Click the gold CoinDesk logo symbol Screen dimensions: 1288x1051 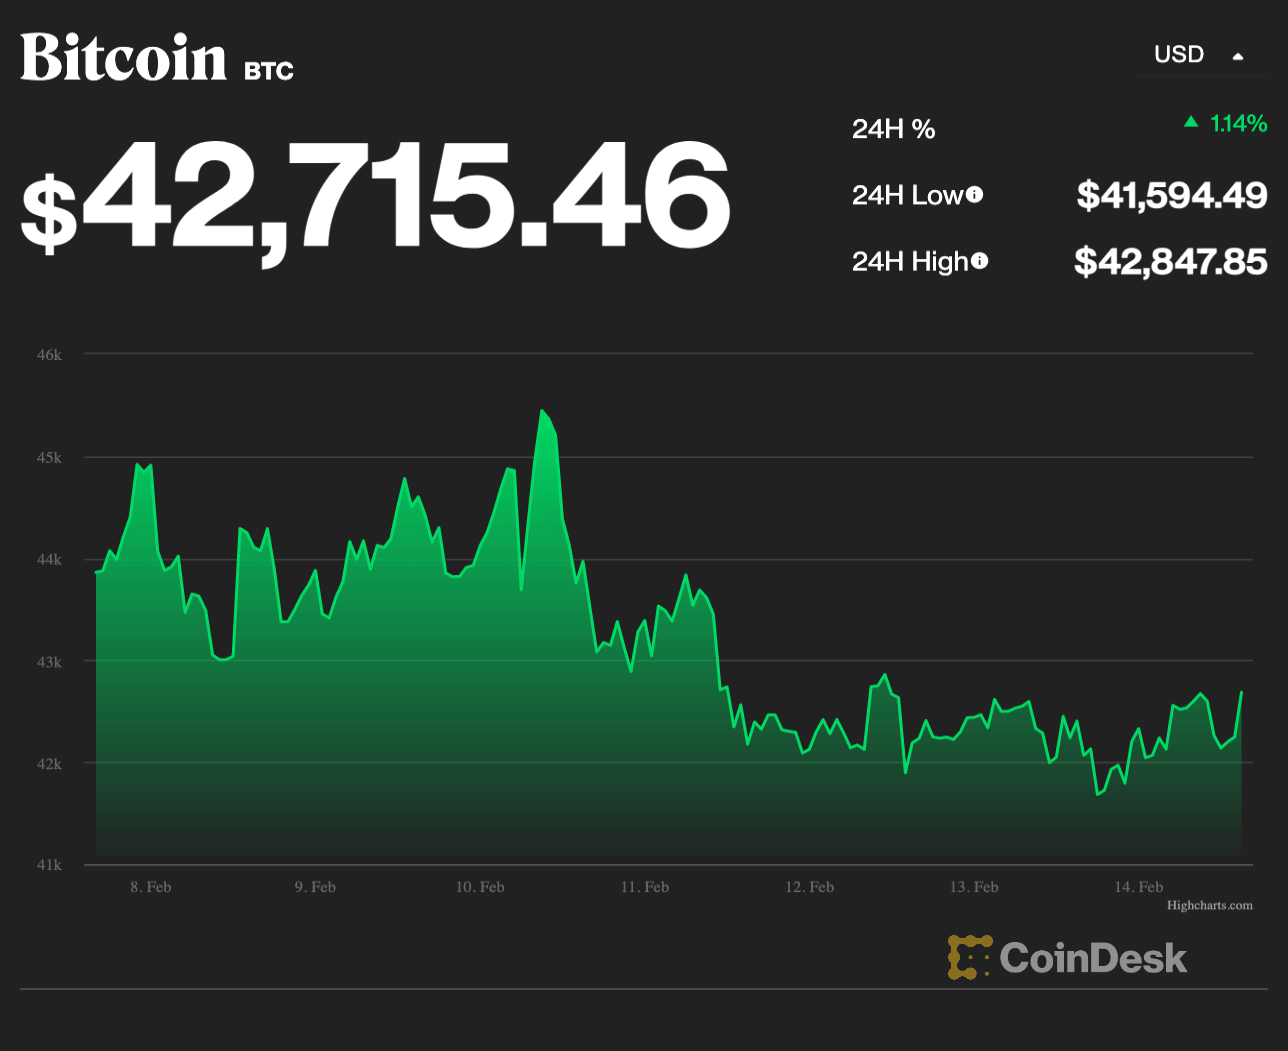[969, 957]
